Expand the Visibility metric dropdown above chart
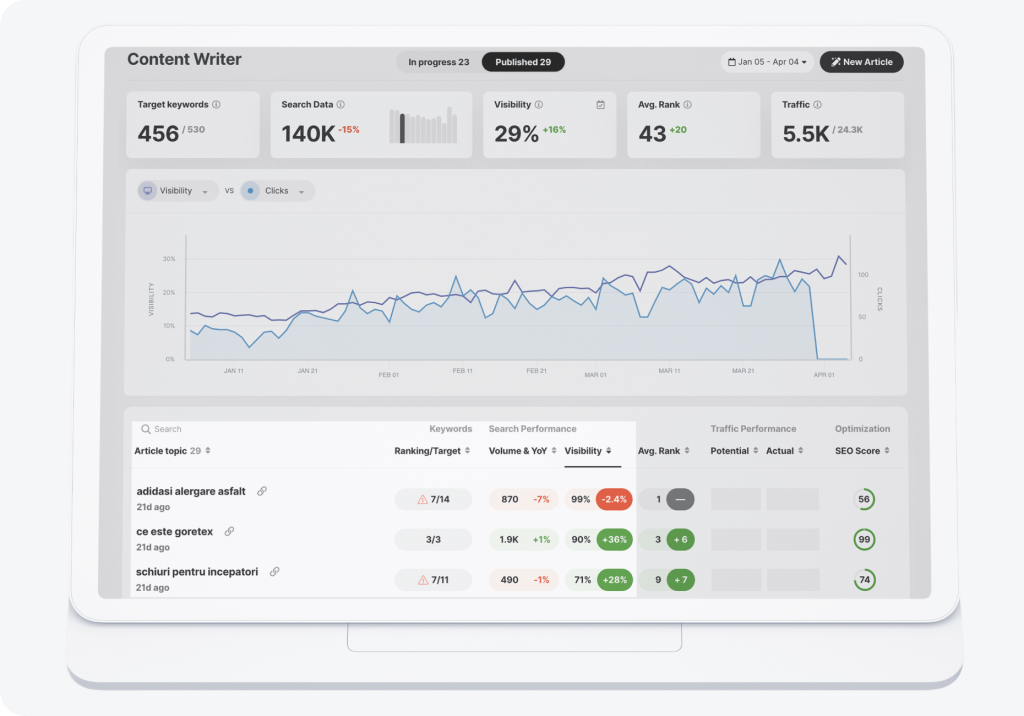 pyautogui.click(x=178, y=191)
